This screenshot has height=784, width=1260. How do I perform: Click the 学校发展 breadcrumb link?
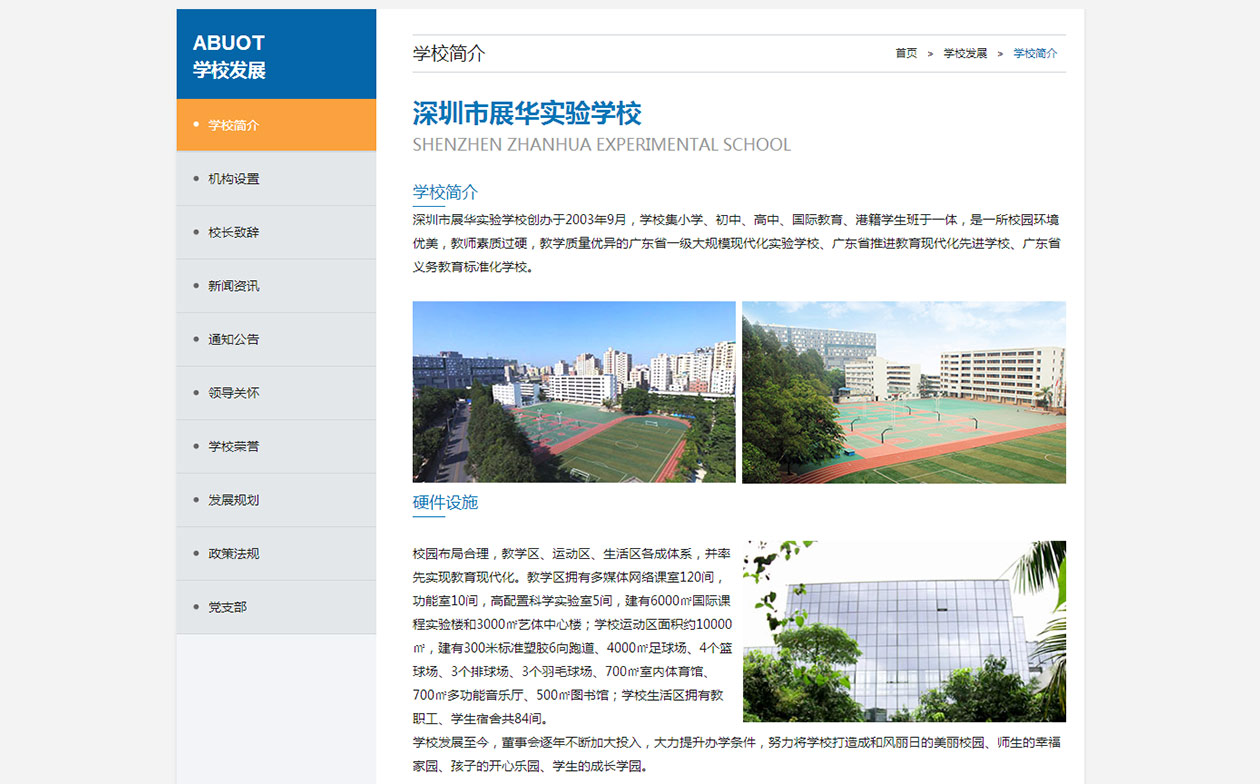pyautogui.click(x=965, y=53)
